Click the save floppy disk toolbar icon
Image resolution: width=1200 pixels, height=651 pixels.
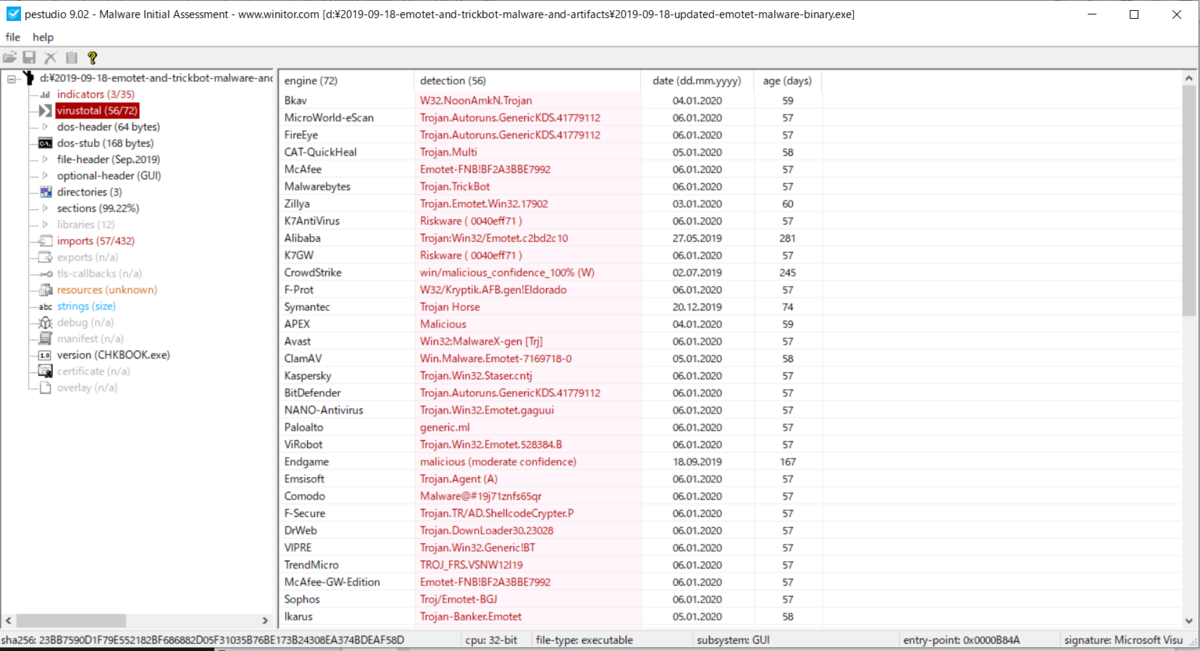29,58
